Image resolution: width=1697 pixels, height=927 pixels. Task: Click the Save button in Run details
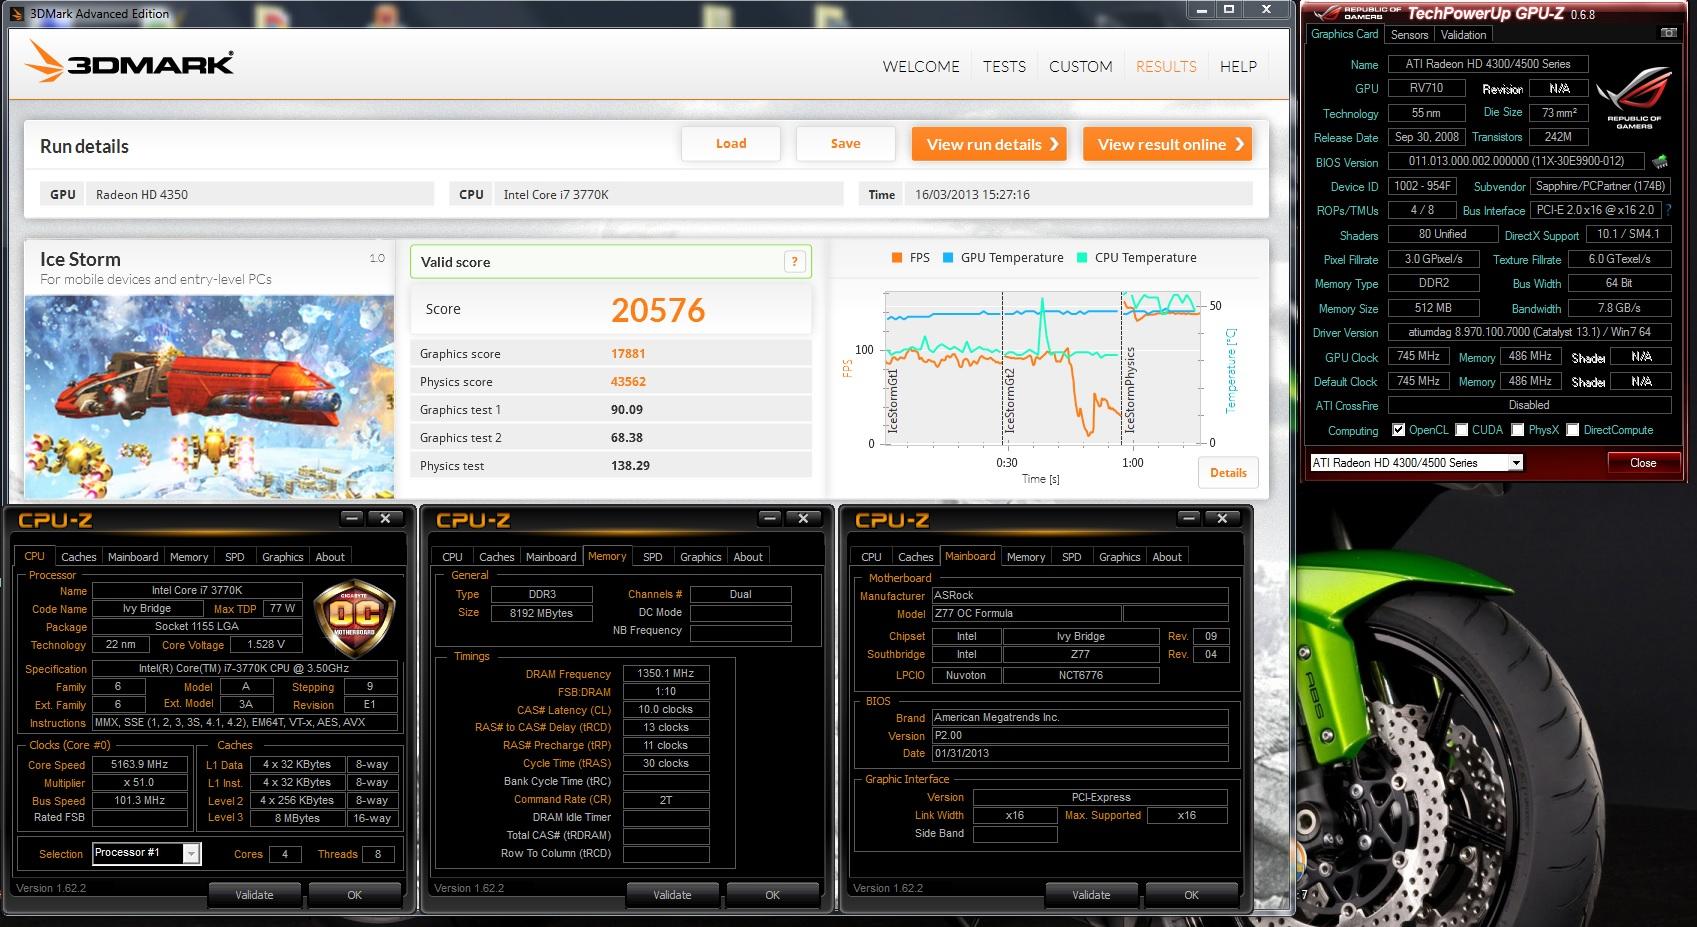click(845, 144)
